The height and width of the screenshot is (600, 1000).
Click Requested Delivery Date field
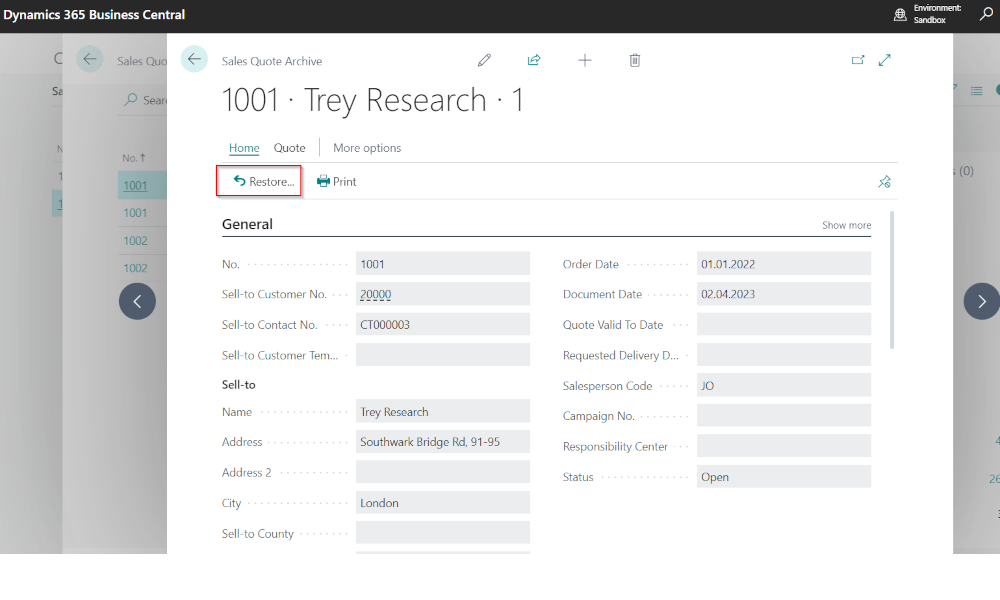pos(784,355)
